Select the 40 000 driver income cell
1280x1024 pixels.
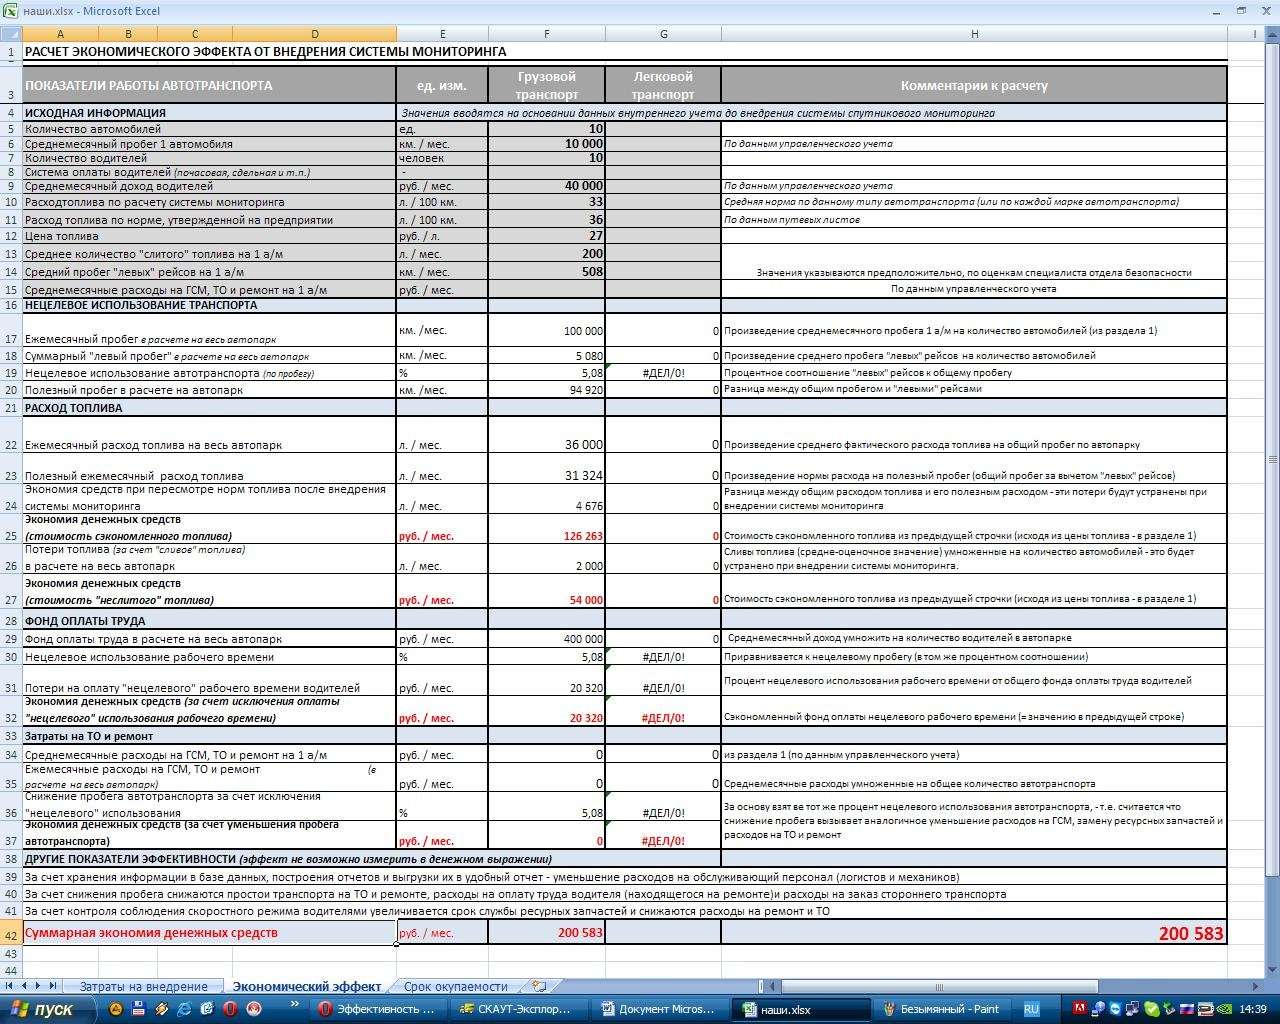546,186
